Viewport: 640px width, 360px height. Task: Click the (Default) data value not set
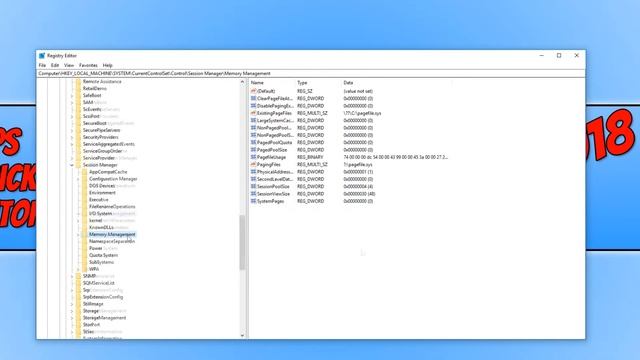[x=358, y=91]
